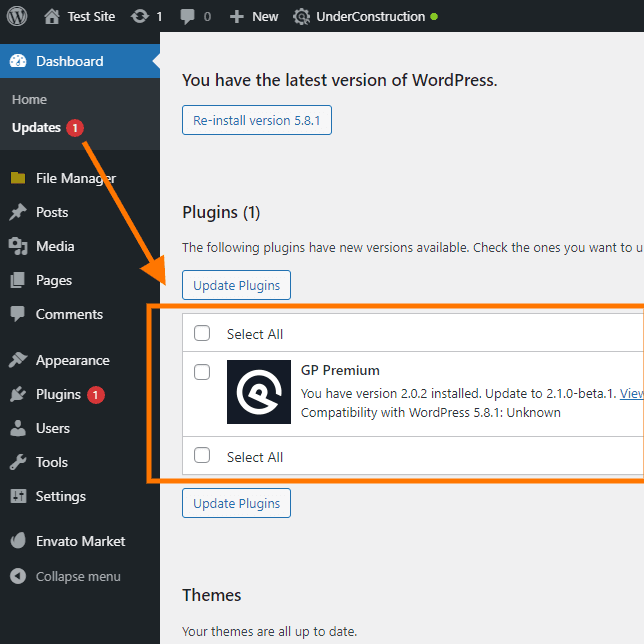Viewport: 644px width, 644px height.
Task: Open the Settings menu
Action: [61, 496]
